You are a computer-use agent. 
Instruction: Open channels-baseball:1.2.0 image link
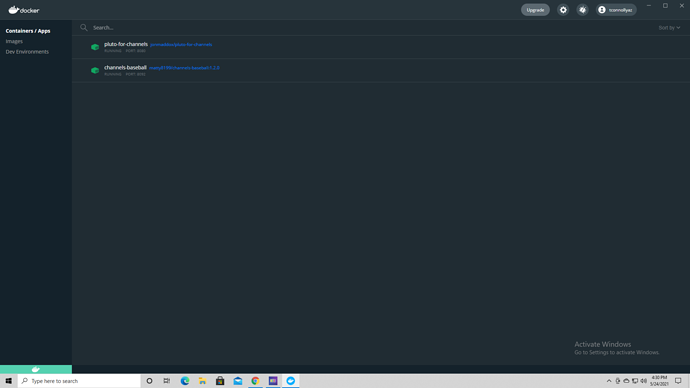(x=184, y=68)
